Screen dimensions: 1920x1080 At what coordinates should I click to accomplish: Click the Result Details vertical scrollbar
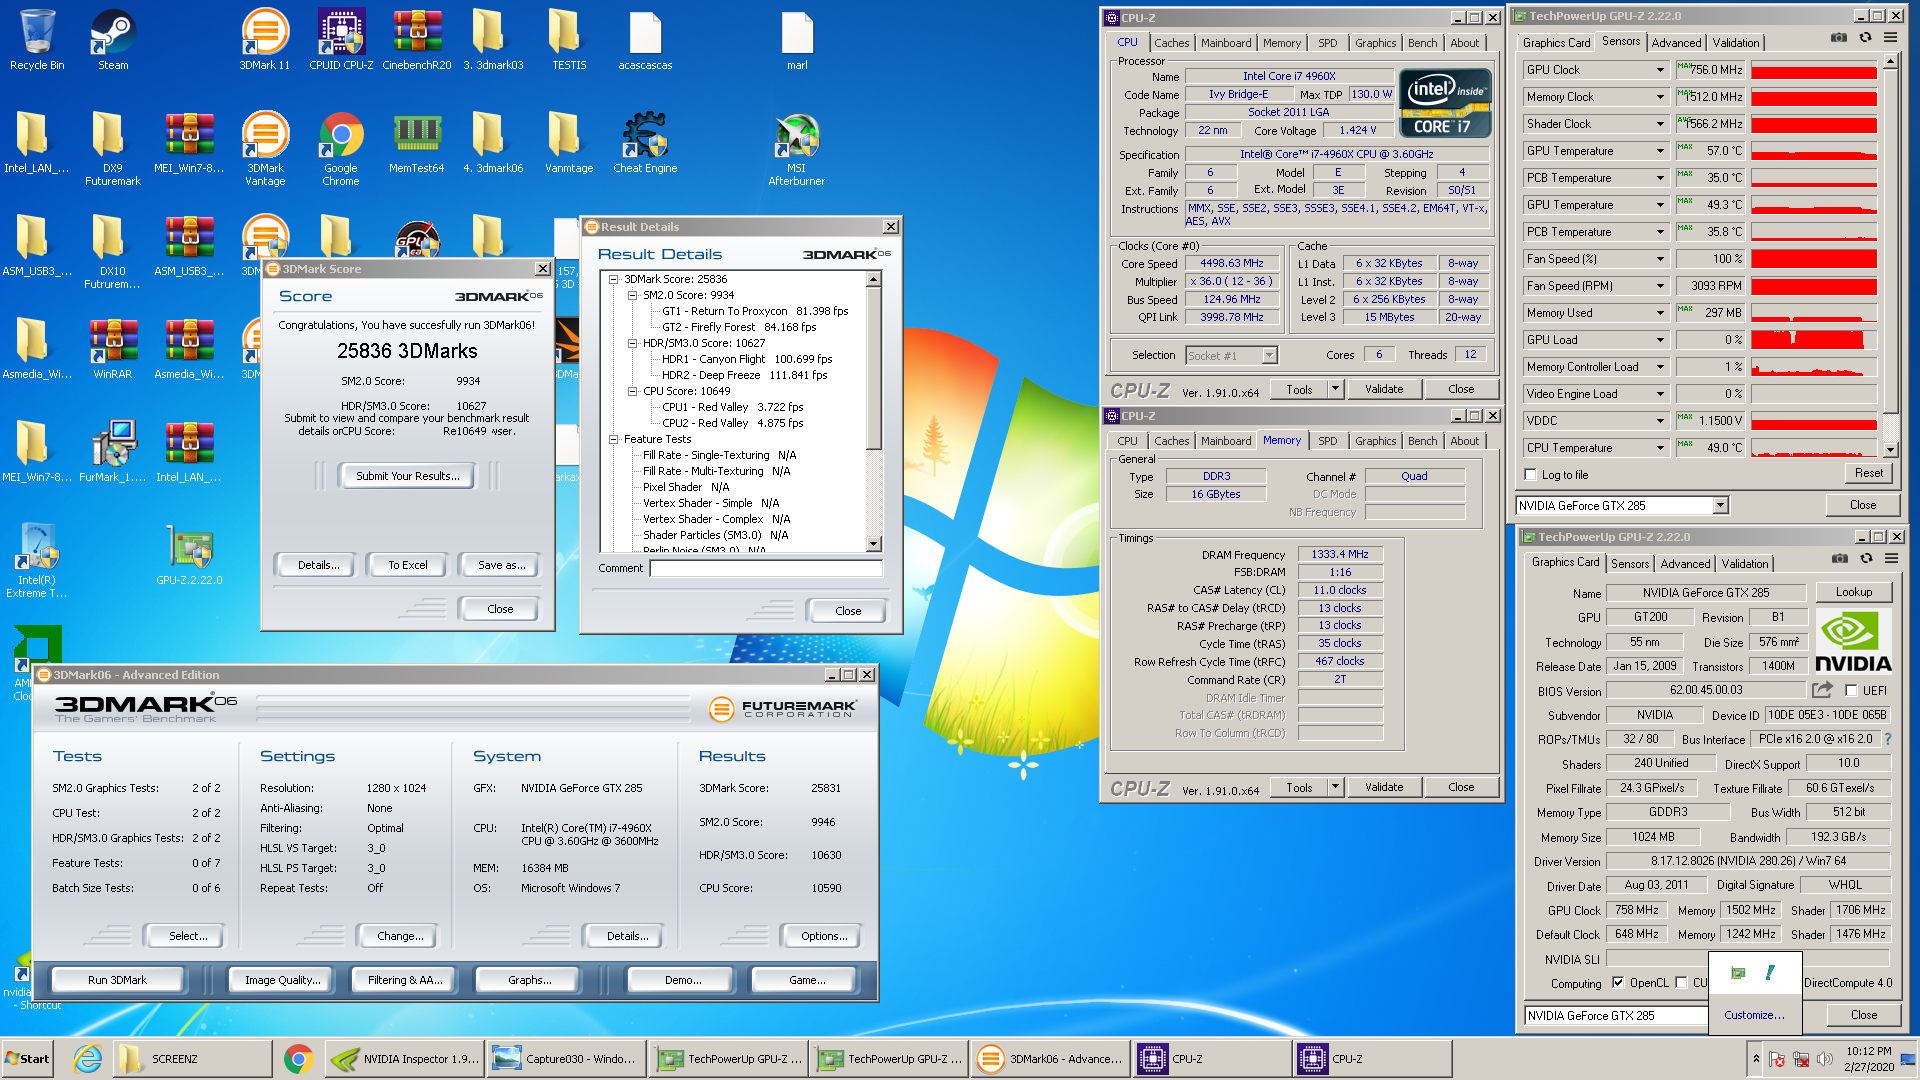click(874, 412)
